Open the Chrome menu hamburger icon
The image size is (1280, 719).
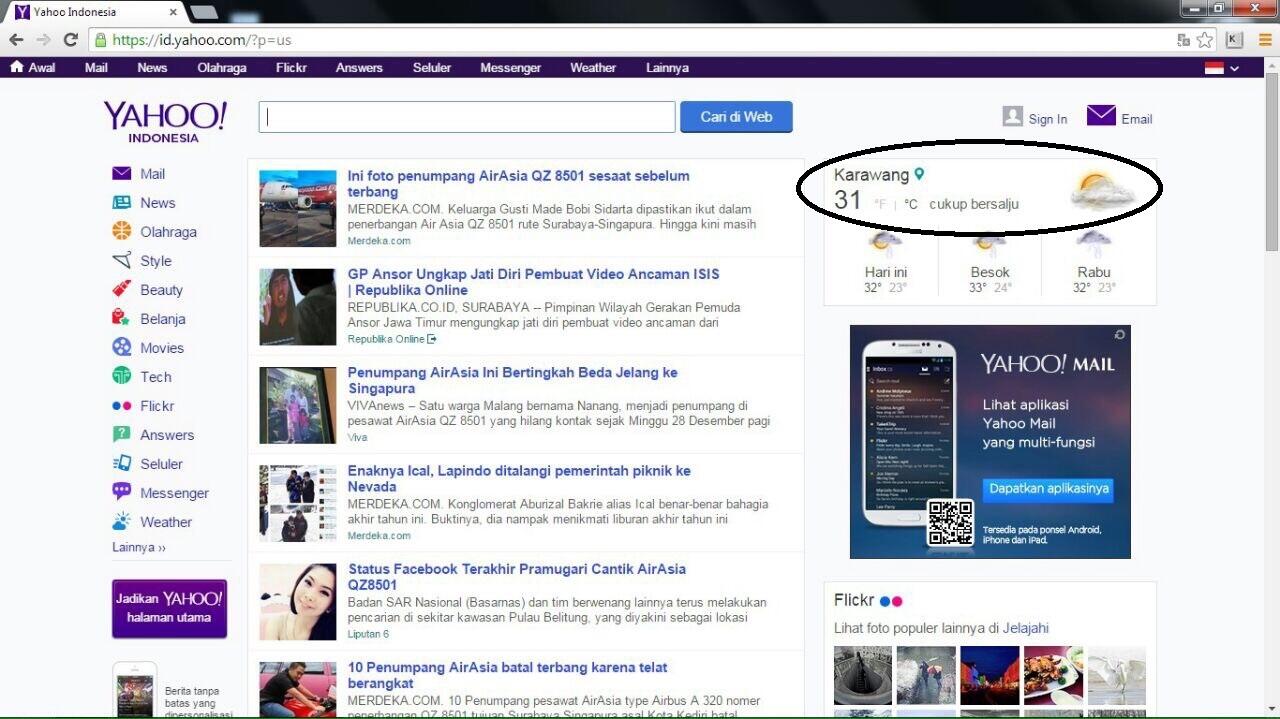point(1265,40)
